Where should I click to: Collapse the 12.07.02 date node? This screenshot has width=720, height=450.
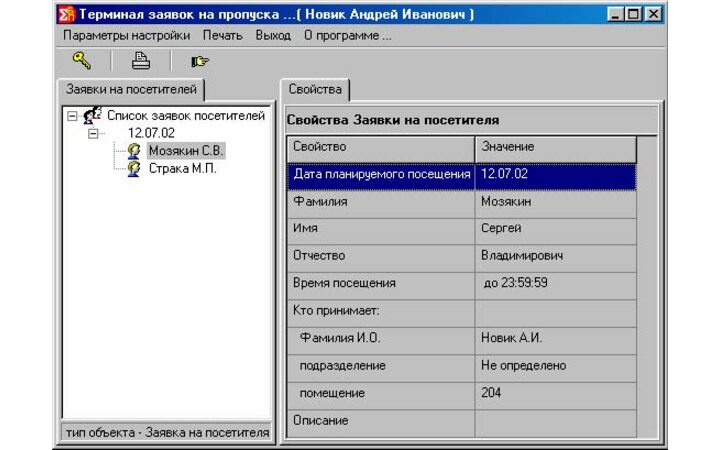(93, 134)
